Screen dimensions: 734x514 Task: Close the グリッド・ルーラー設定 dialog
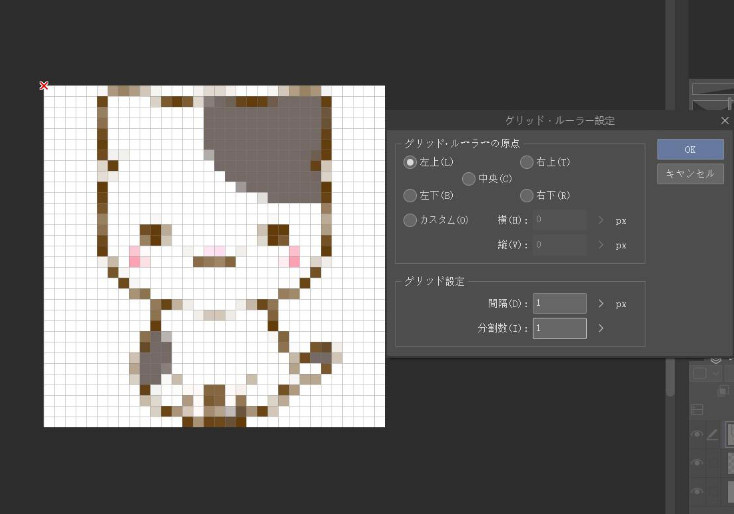[725, 120]
